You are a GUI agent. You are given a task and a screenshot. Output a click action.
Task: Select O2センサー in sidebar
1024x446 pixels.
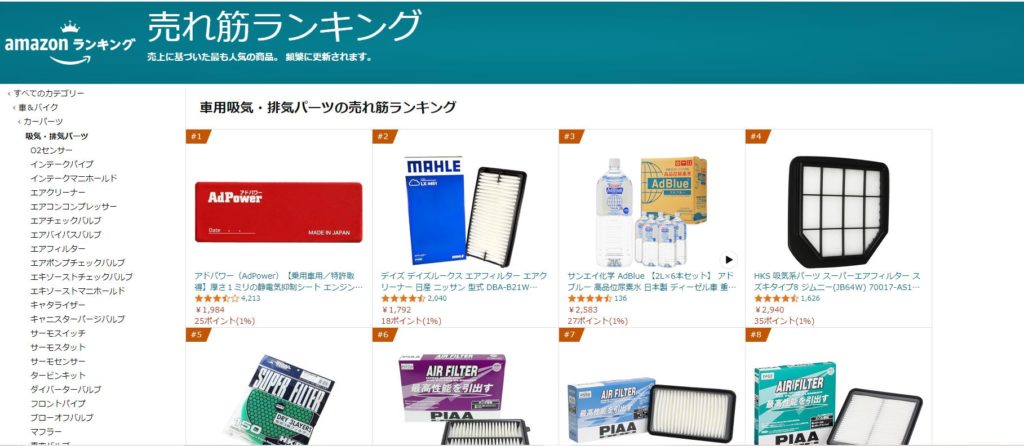(52, 150)
